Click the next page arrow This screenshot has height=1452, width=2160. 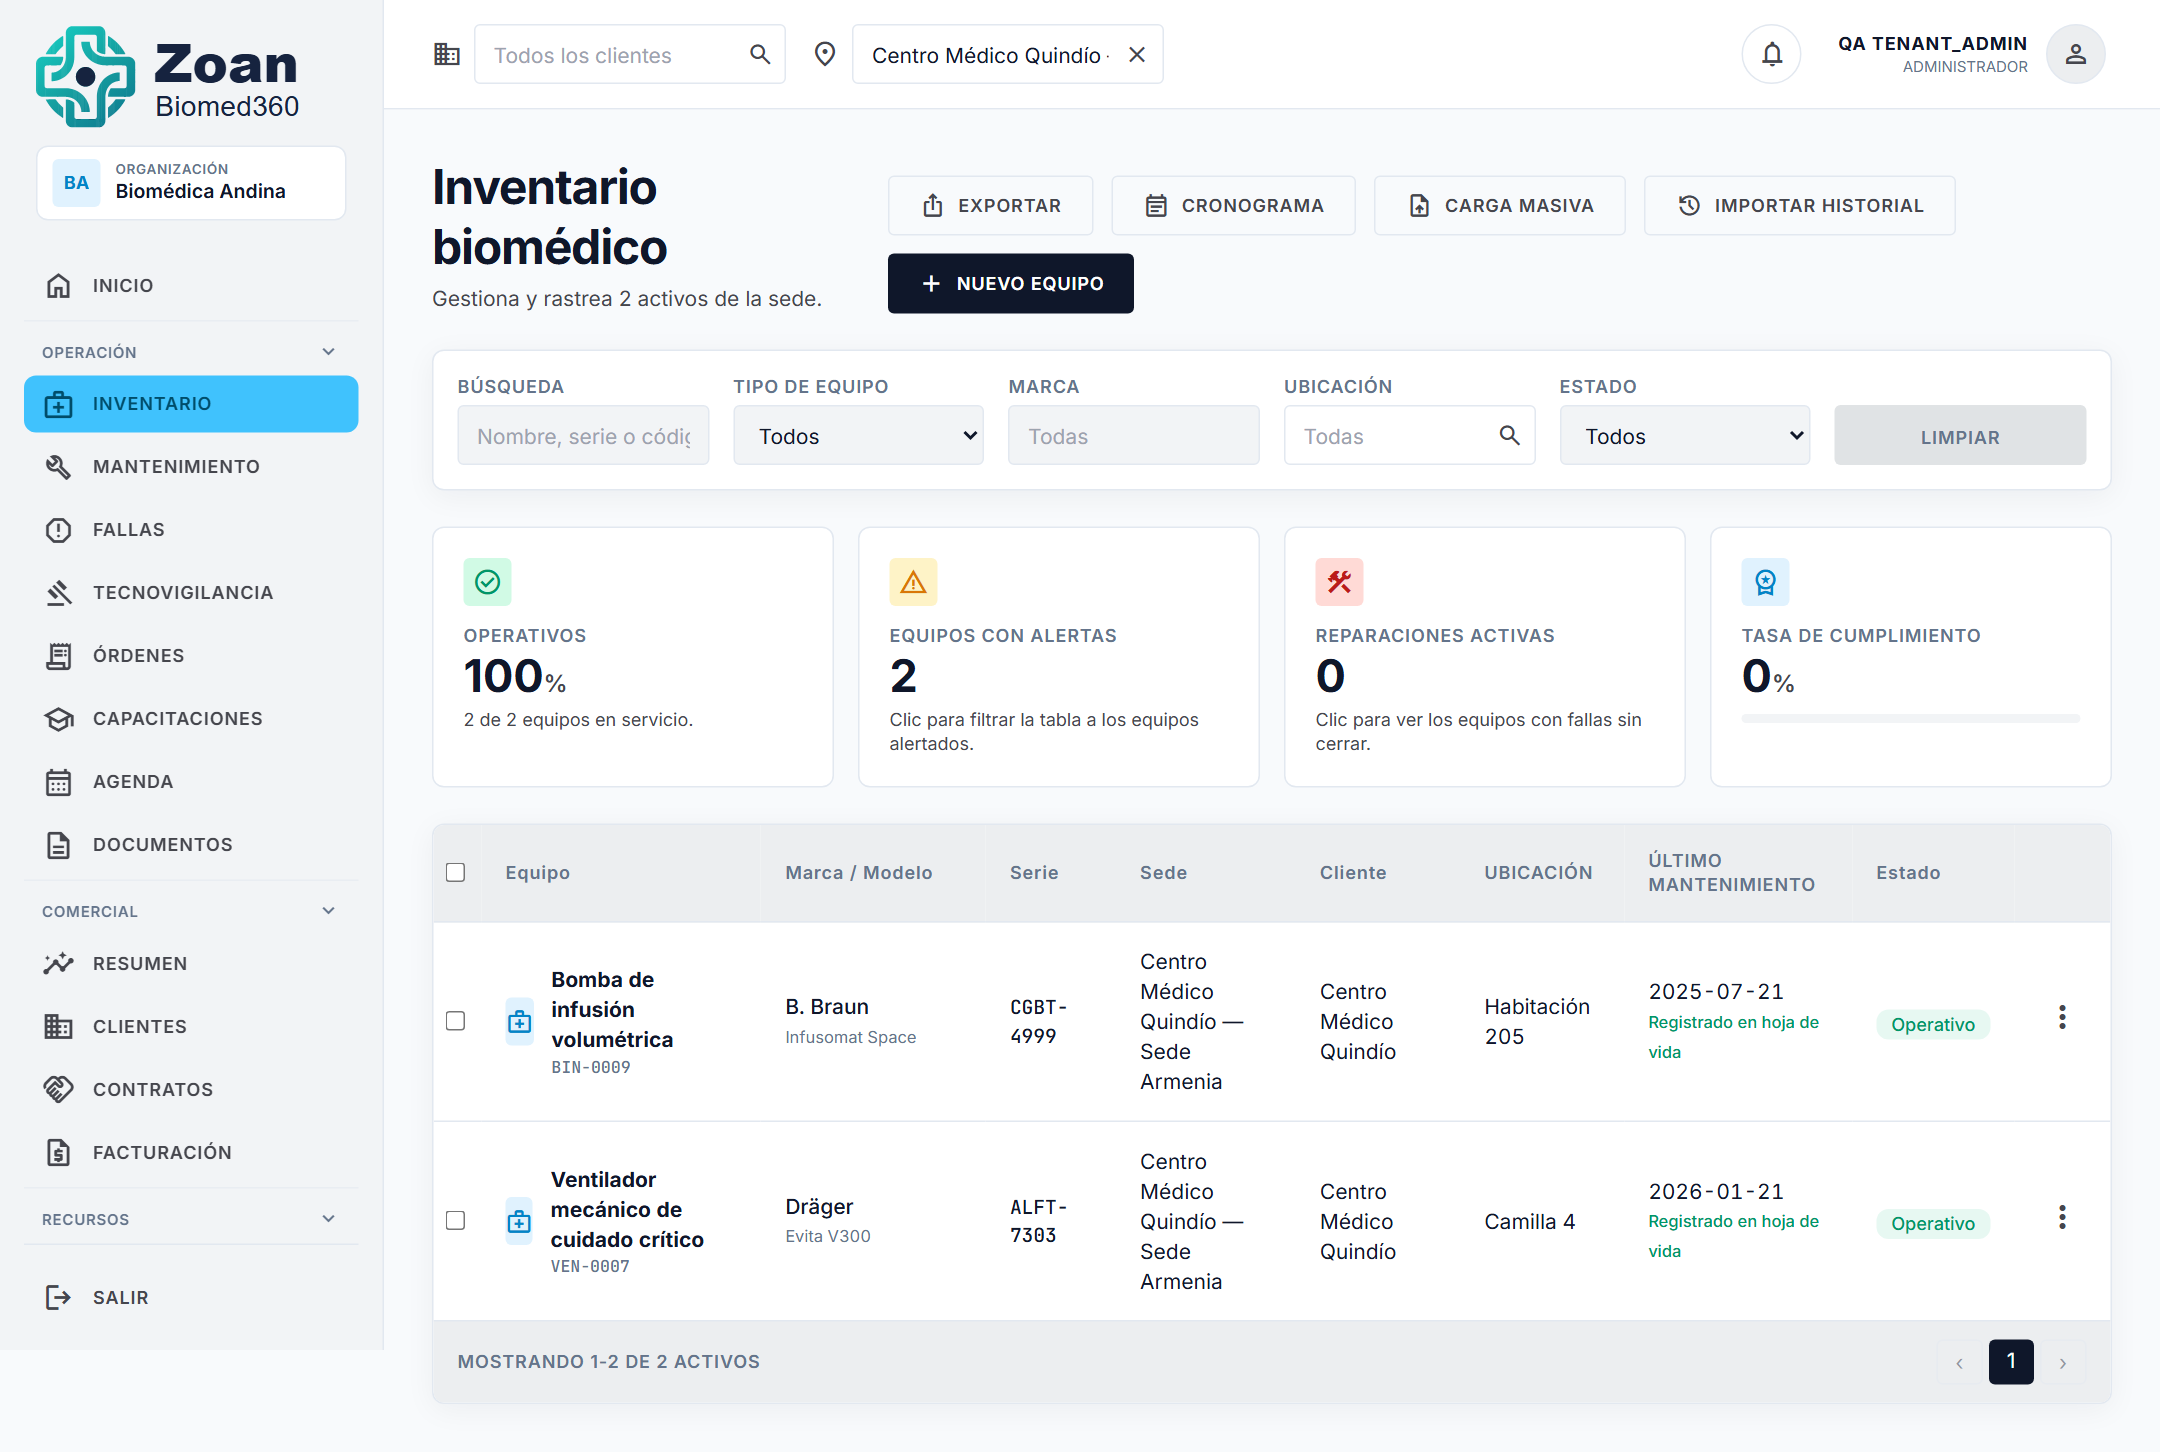[x=2062, y=1362]
